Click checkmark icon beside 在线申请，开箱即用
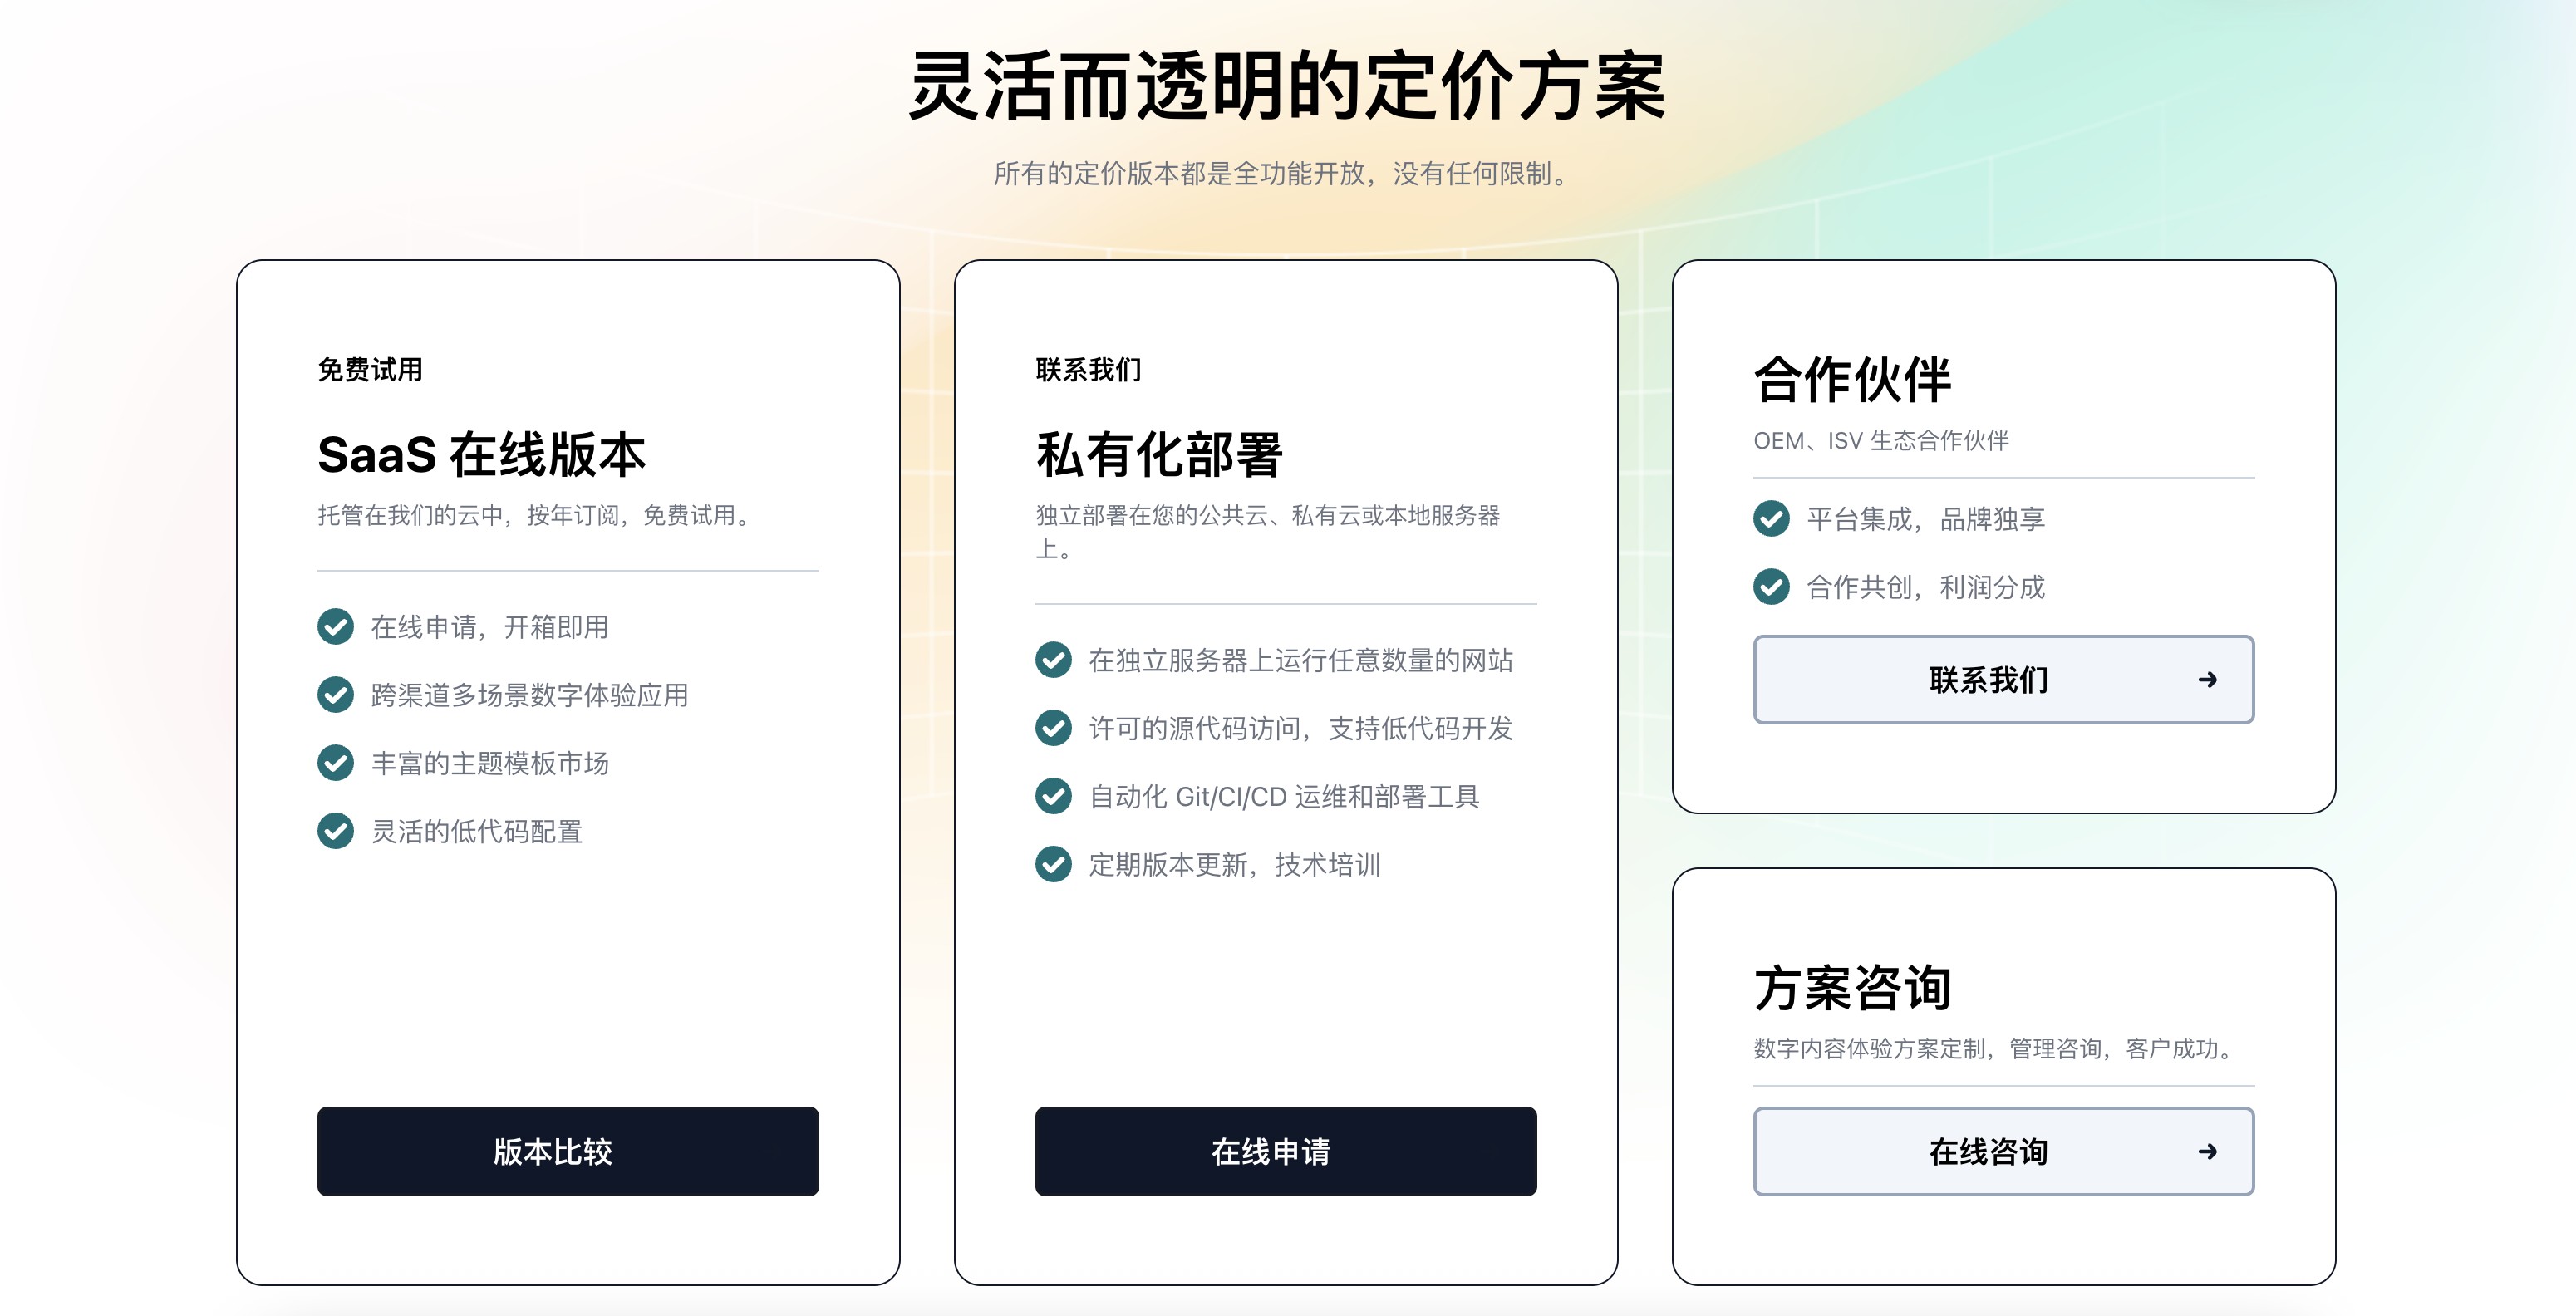 pyautogui.click(x=335, y=627)
